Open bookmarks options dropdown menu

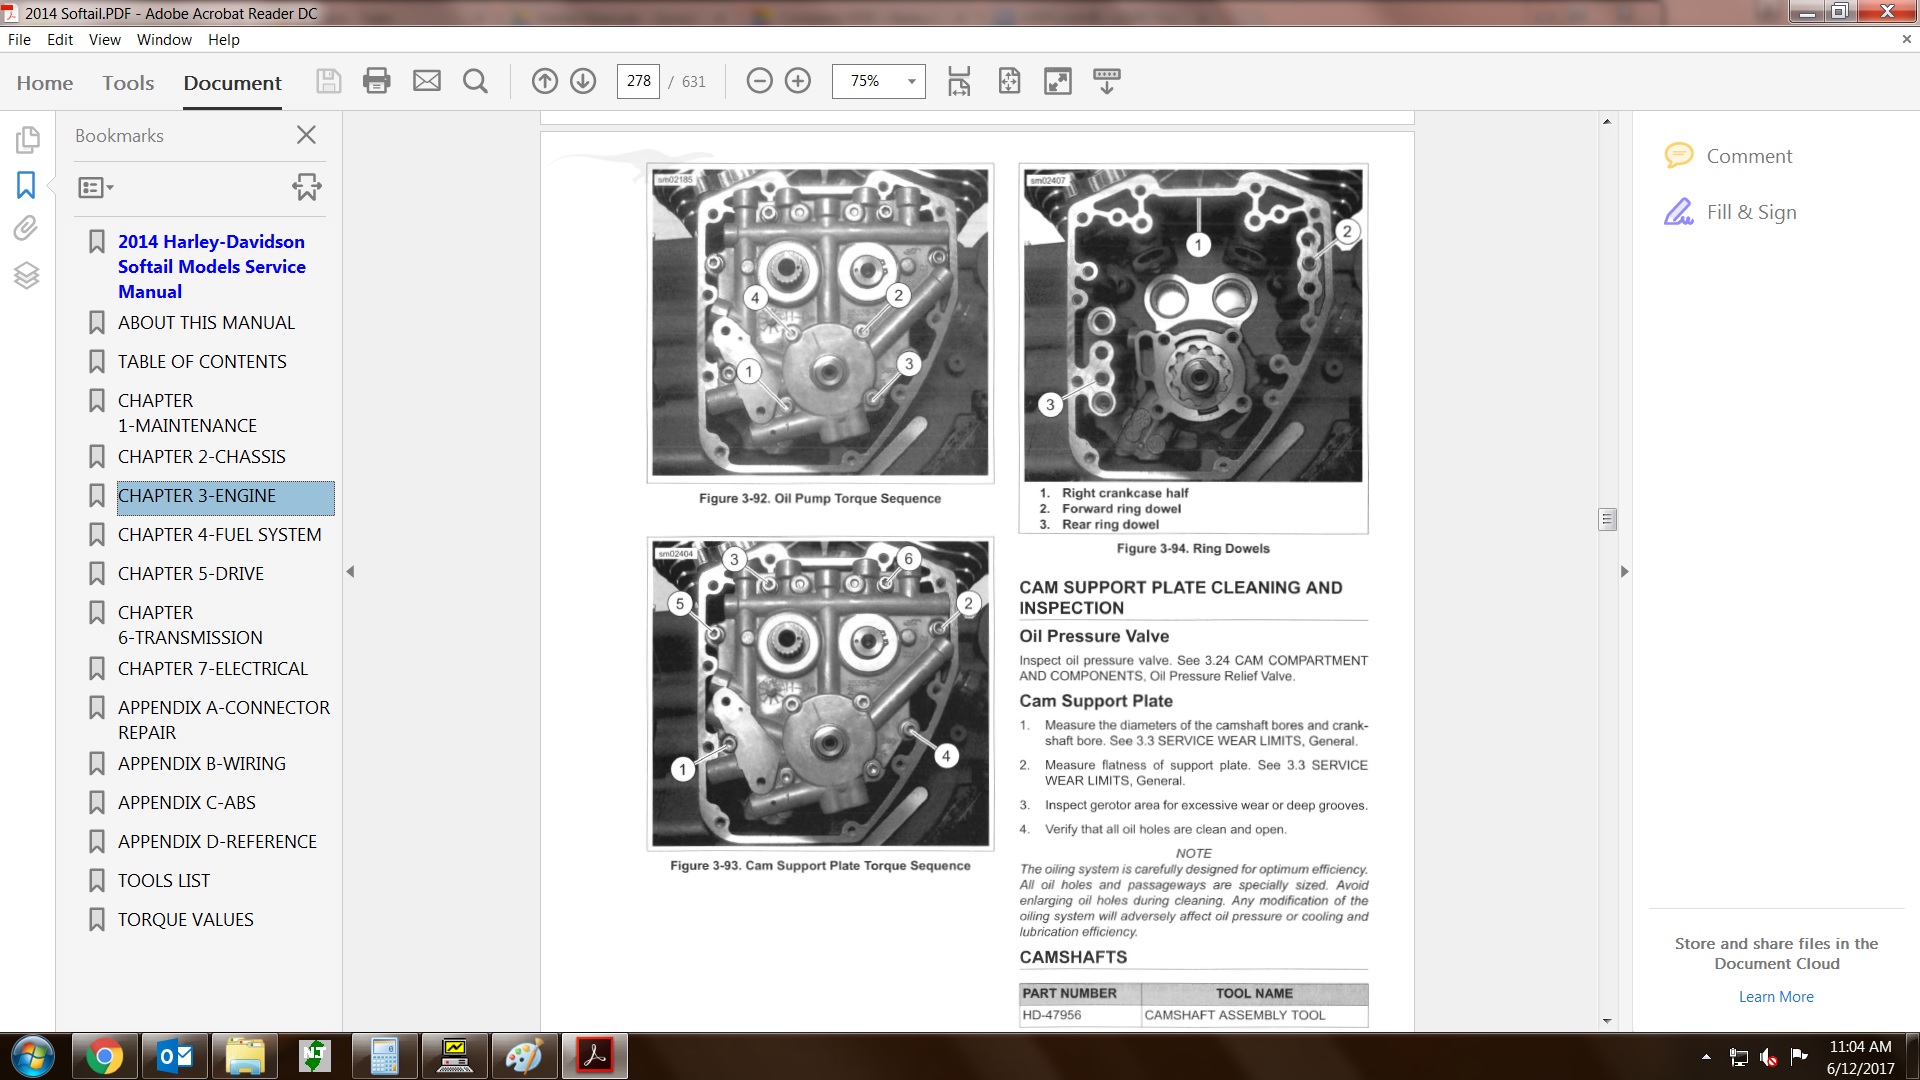pos(96,187)
